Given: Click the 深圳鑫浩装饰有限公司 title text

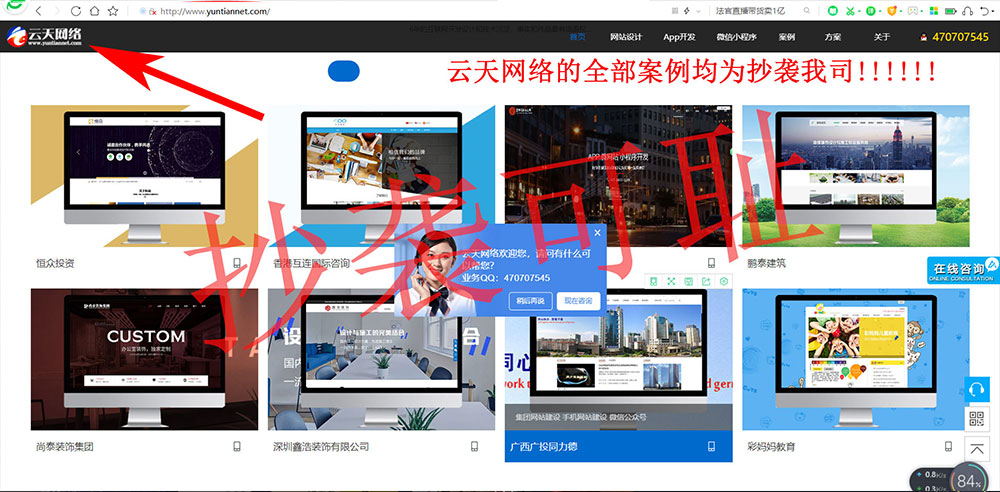Looking at the screenshot, I should click(x=321, y=447).
